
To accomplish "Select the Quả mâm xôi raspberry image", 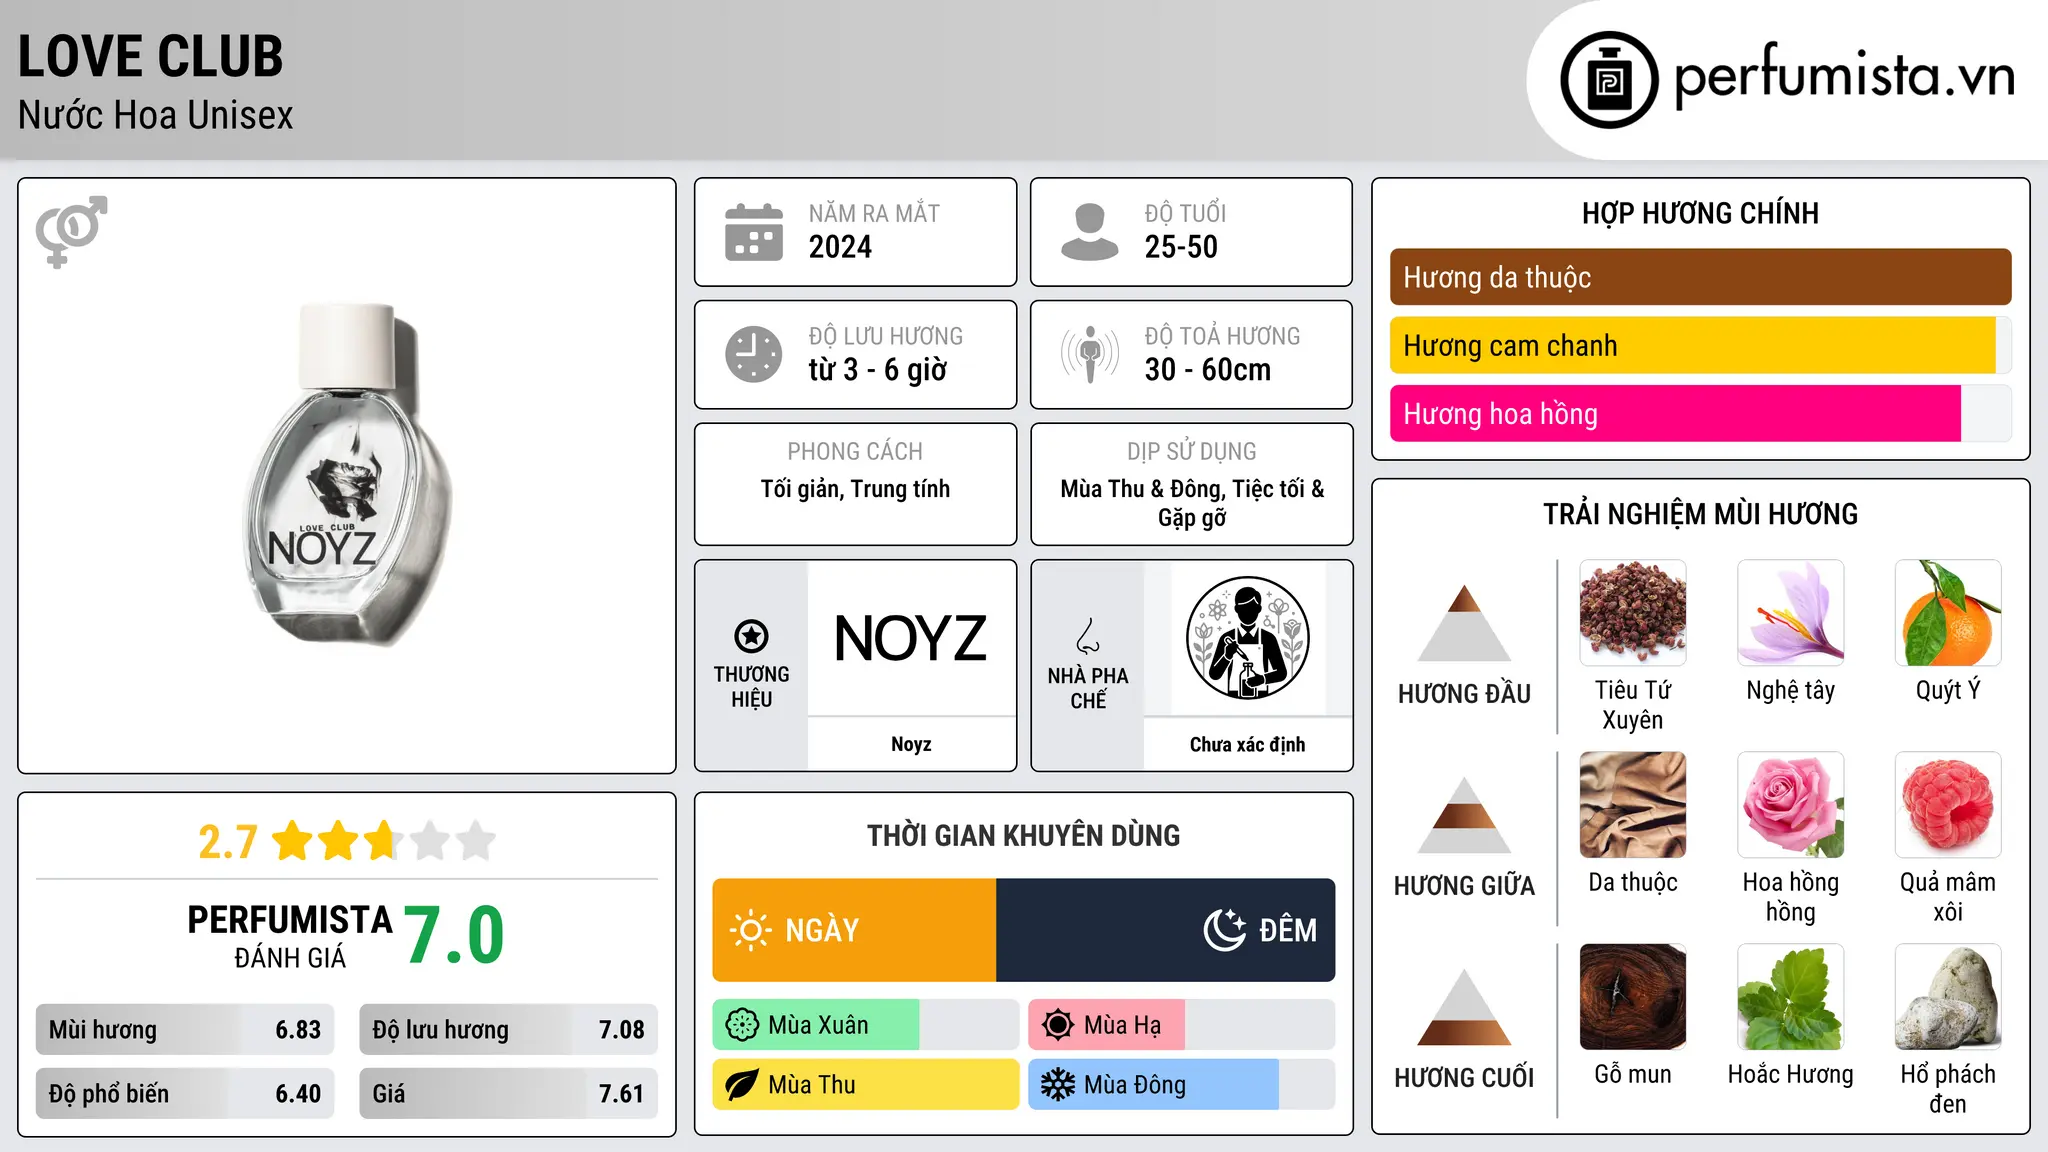I will pos(1948,805).
